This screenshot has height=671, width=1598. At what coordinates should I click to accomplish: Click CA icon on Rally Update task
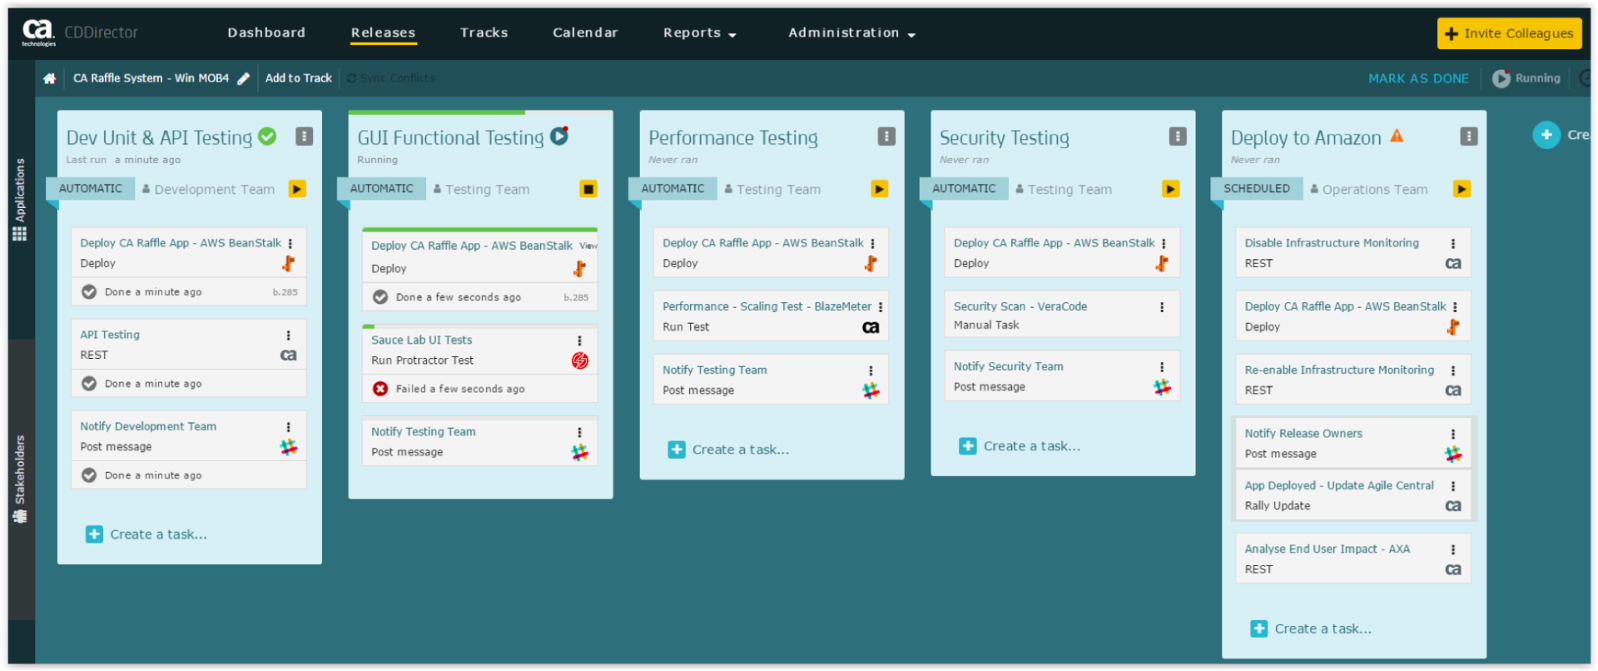1453,506
